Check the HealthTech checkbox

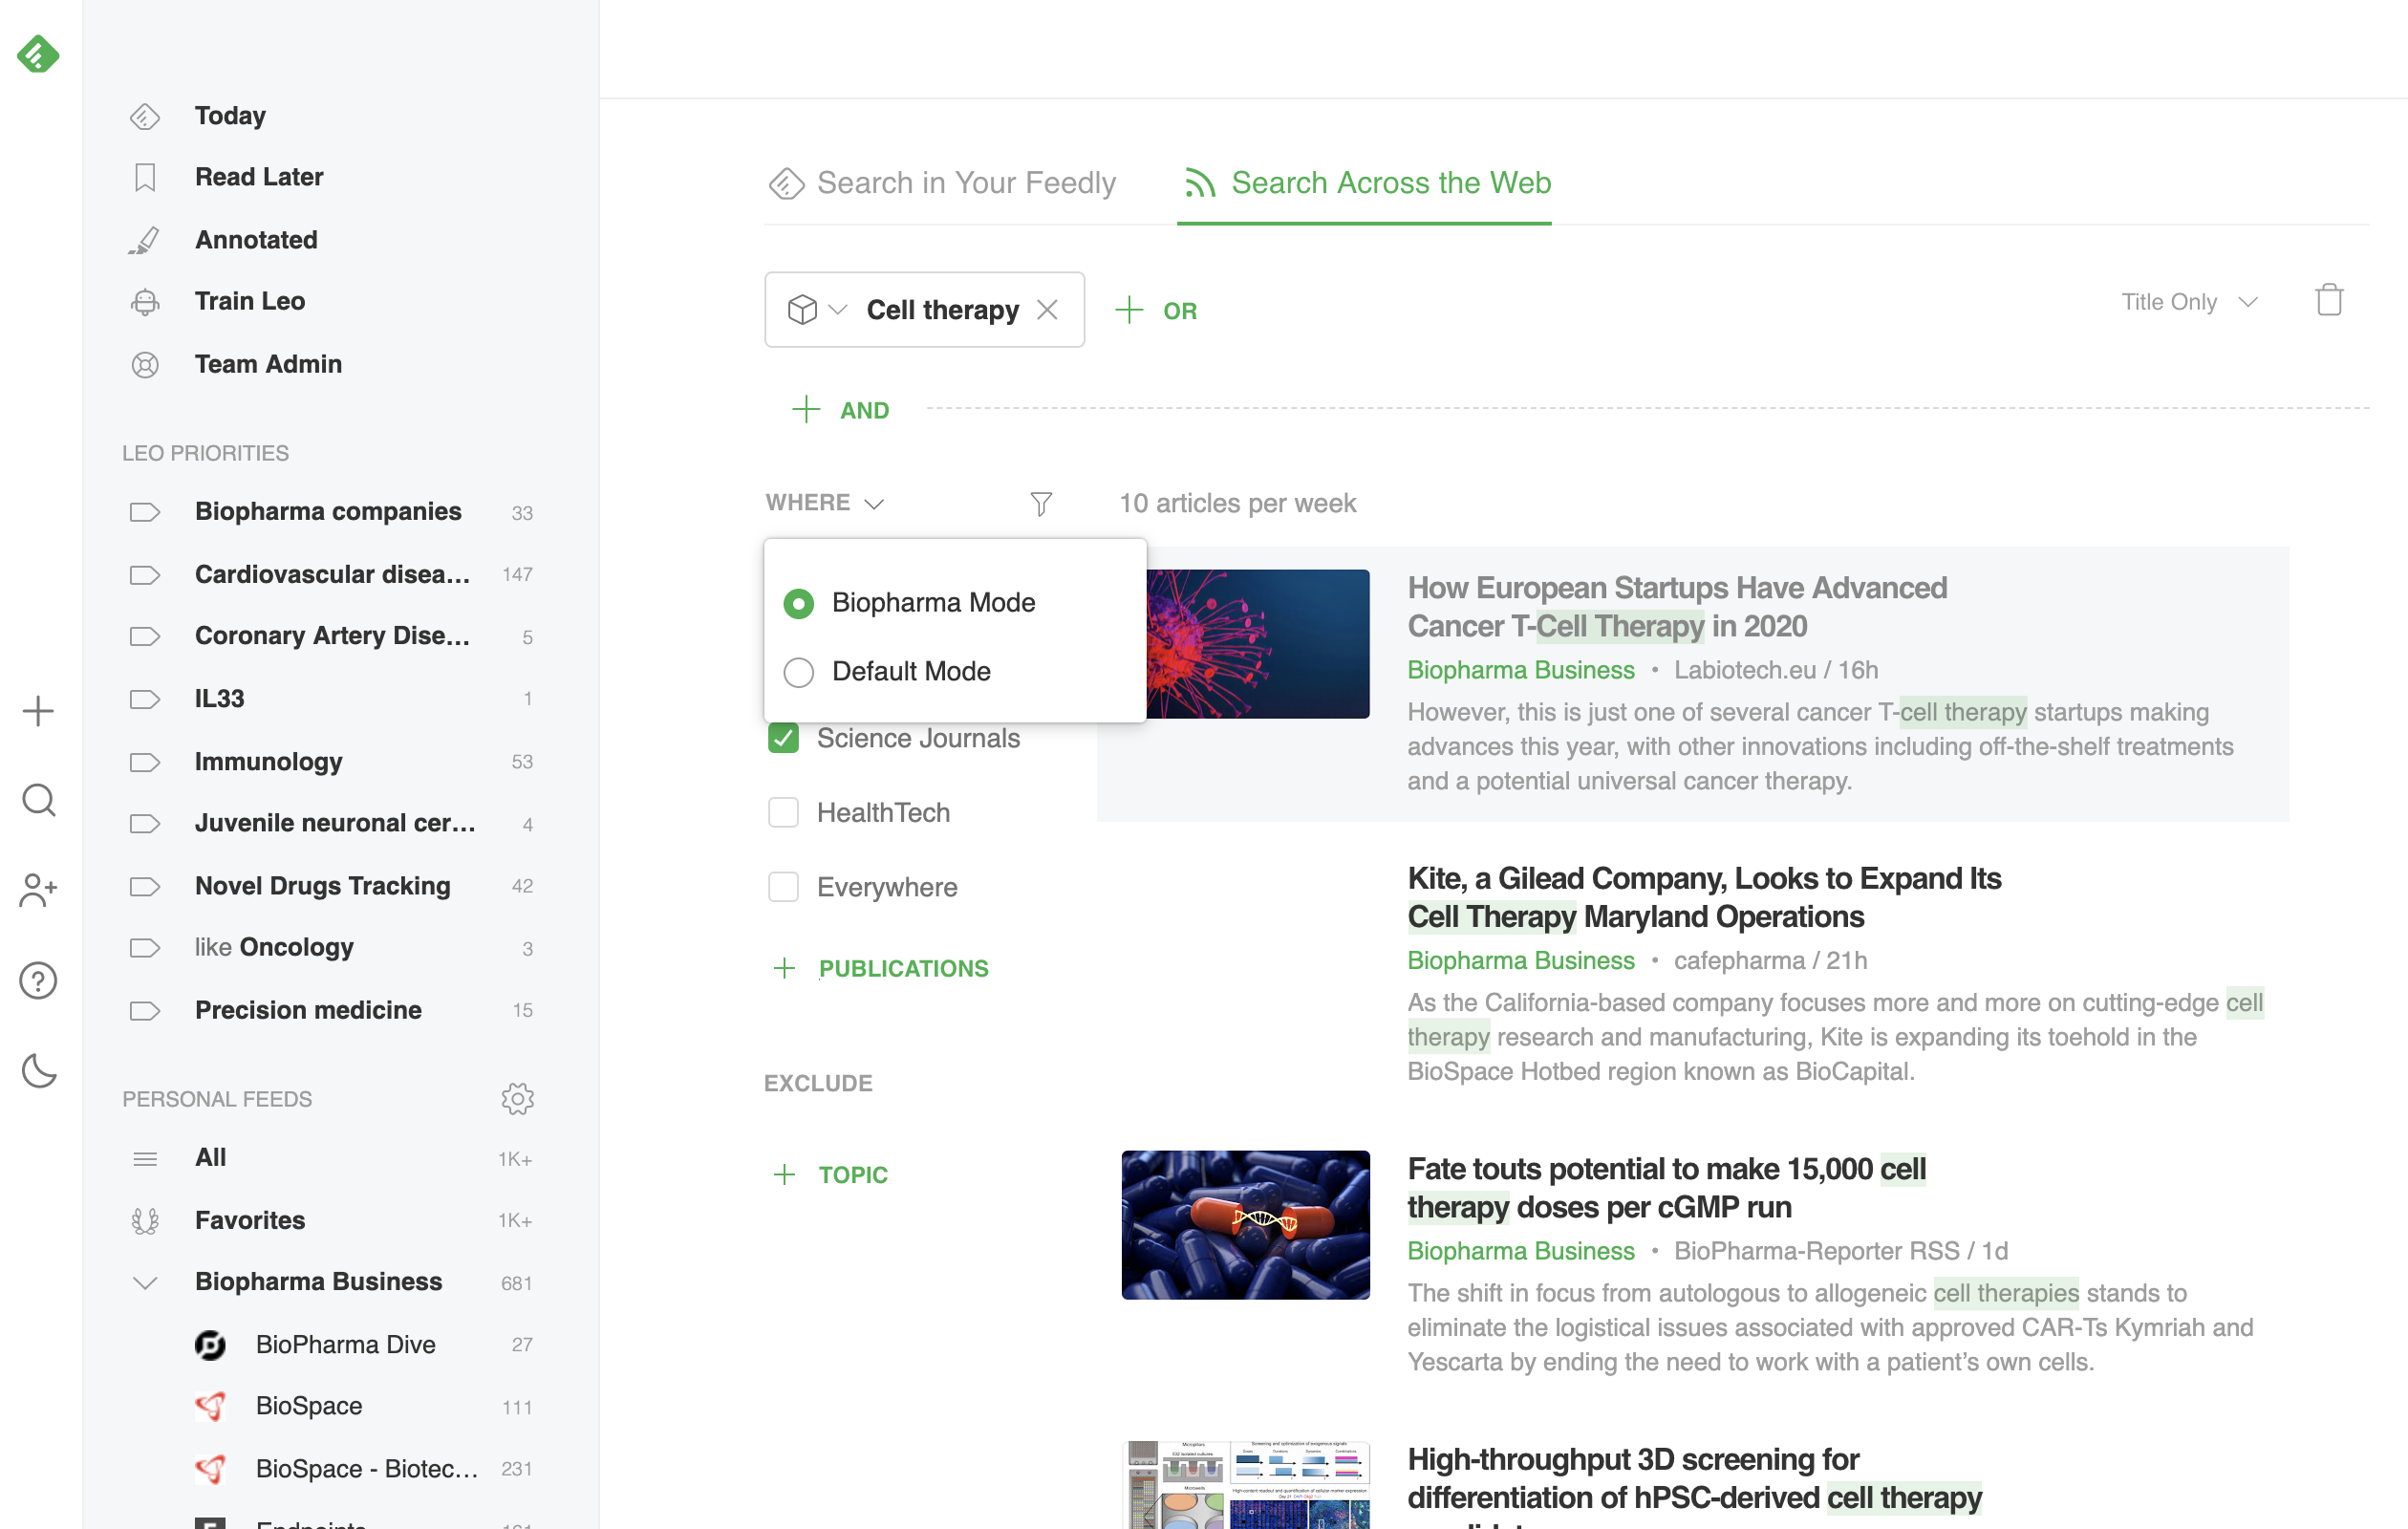pyautogui.click(x=783, y=812)
